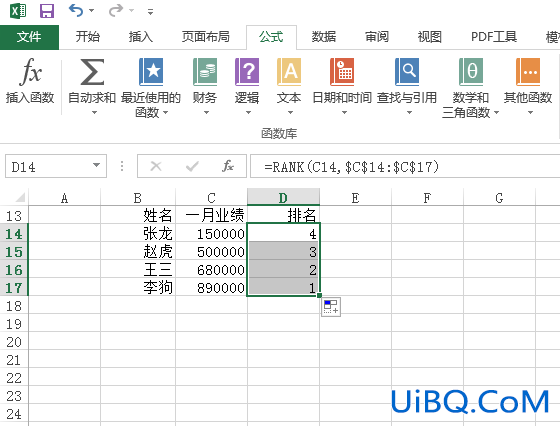Open the 文件 file menu

(29, 37)
